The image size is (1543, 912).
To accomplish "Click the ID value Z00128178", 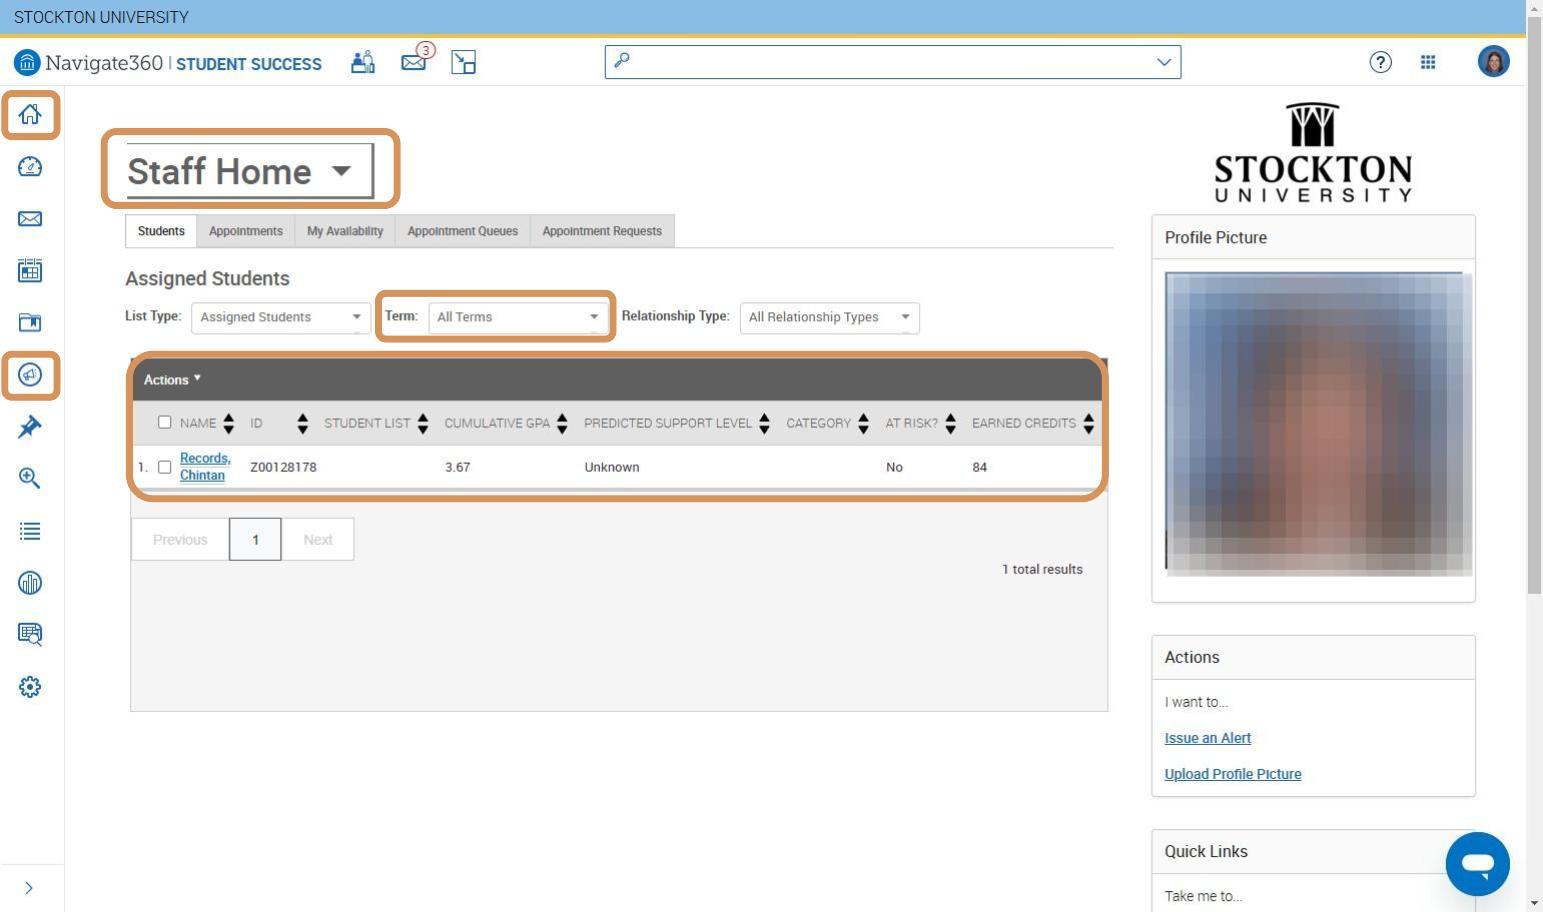I will pos(283,467).
